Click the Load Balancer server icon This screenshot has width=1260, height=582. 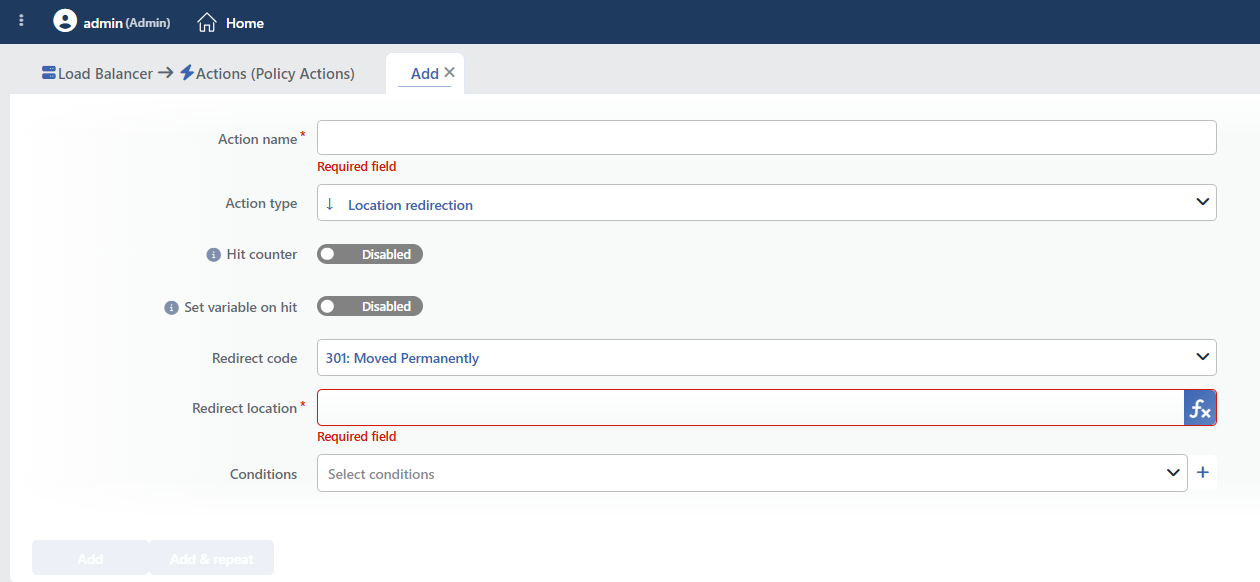(x=49, y=73)
